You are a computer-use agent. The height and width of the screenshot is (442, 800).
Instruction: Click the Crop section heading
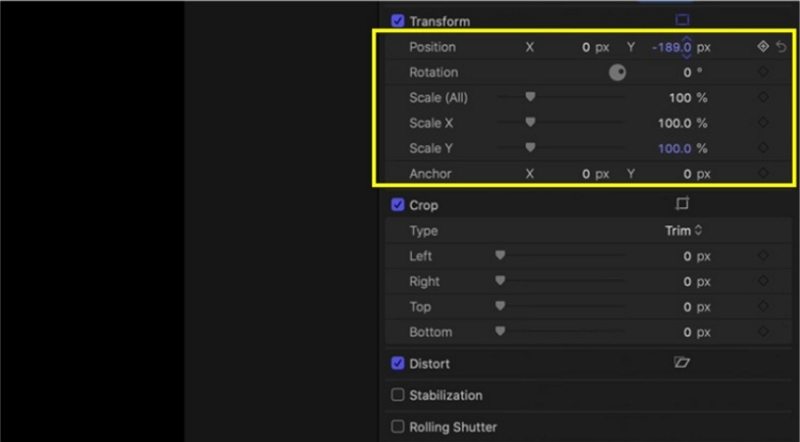[423, 205]
